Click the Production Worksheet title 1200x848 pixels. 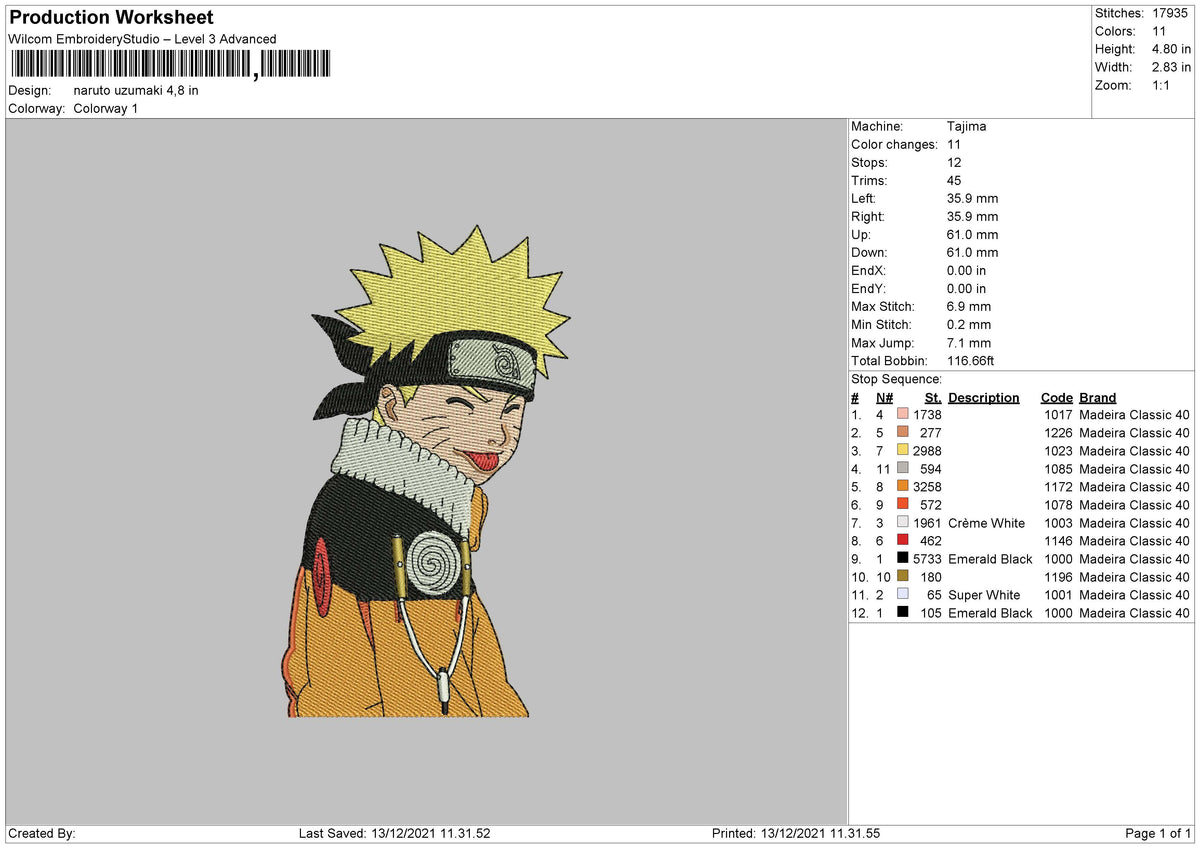pos(111,18)
